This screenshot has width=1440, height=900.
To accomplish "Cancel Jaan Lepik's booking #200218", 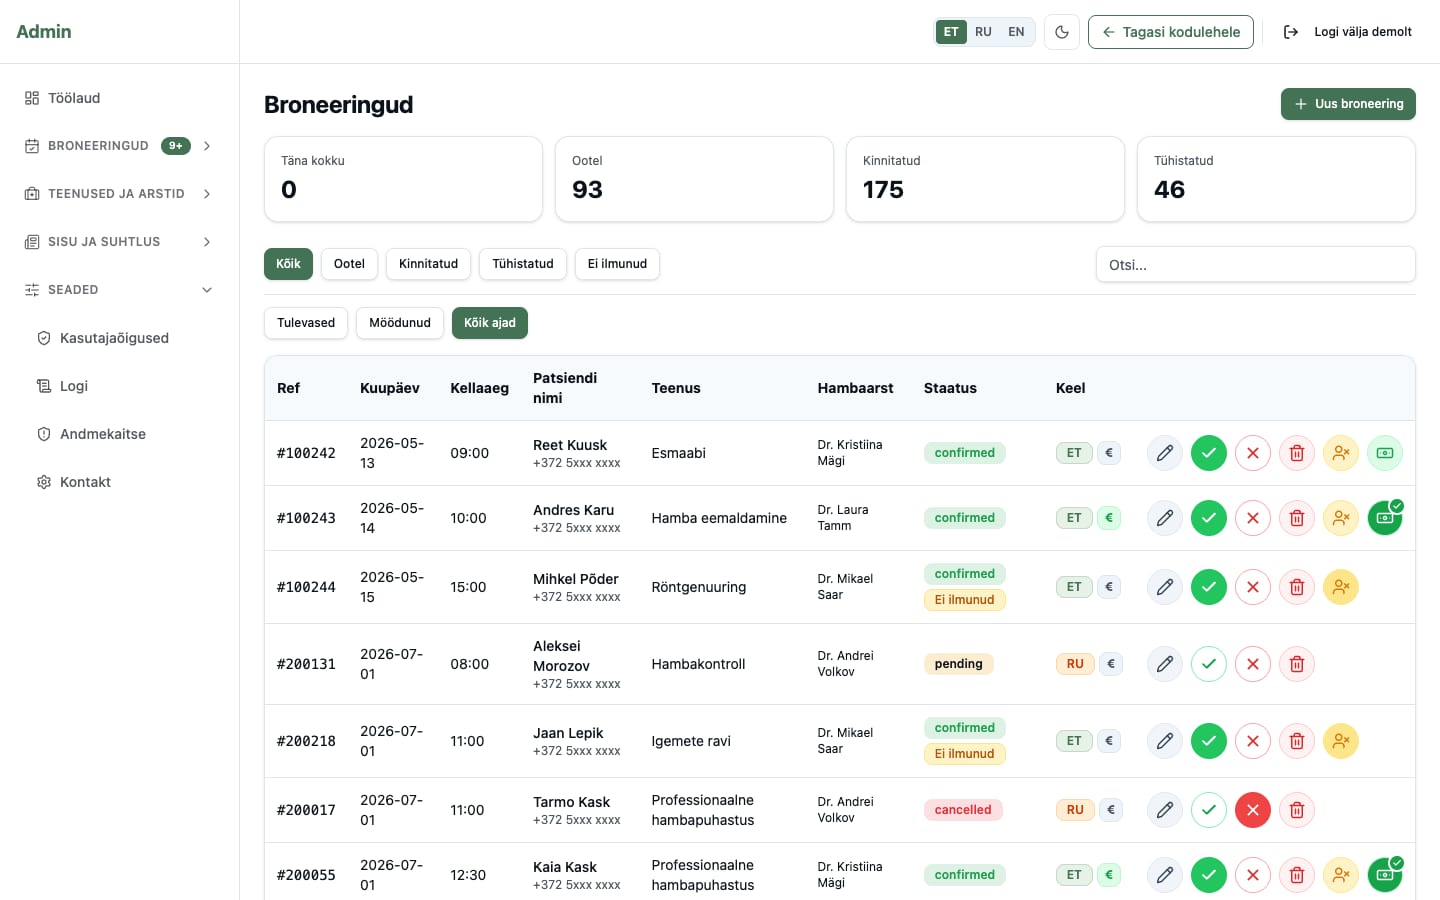I will pos(1253,741).
